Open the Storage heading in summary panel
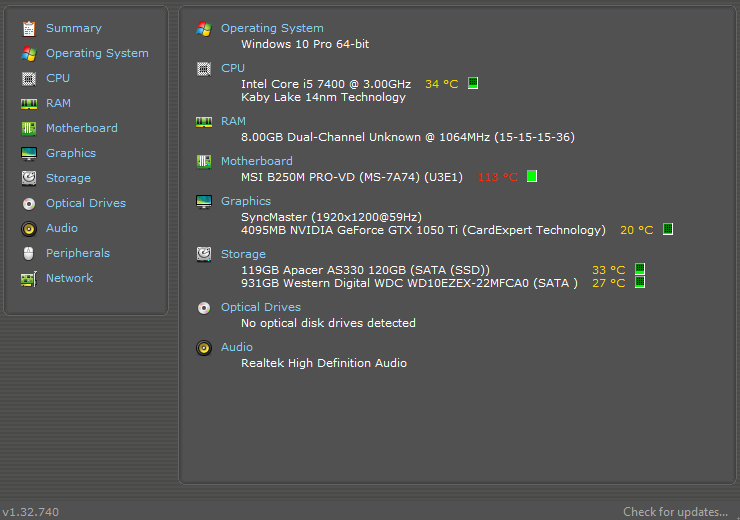The width and height of the screenshot is (740, 520). click(243, 254)
